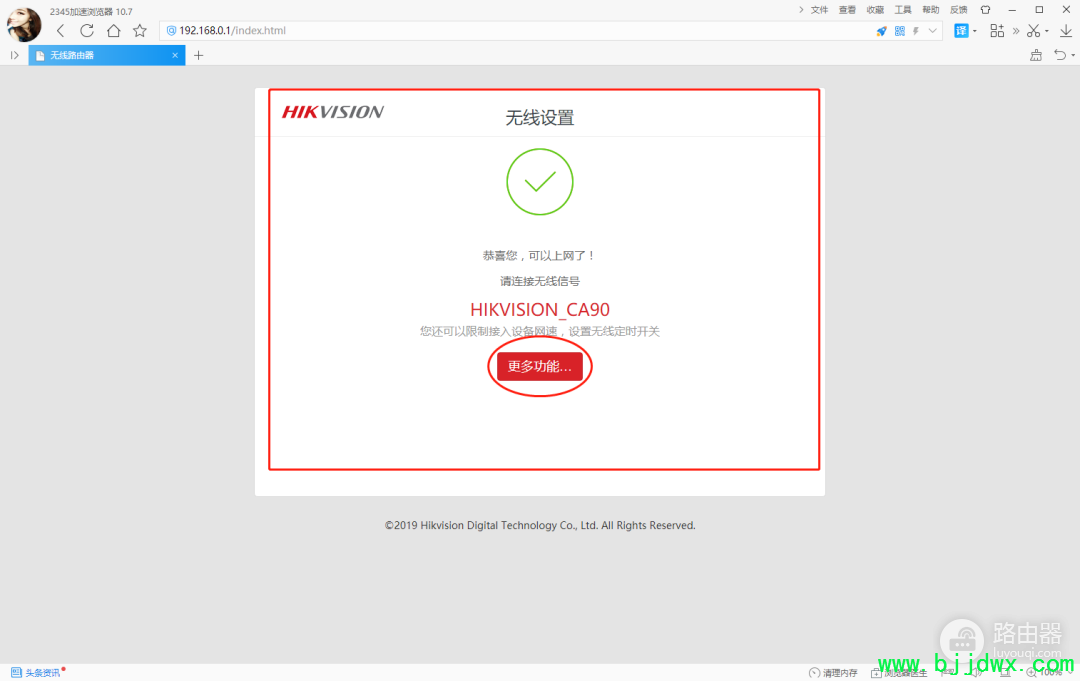
Task: Click the browser back arrow
Action: pyautogui.click(x=61, y=30)
